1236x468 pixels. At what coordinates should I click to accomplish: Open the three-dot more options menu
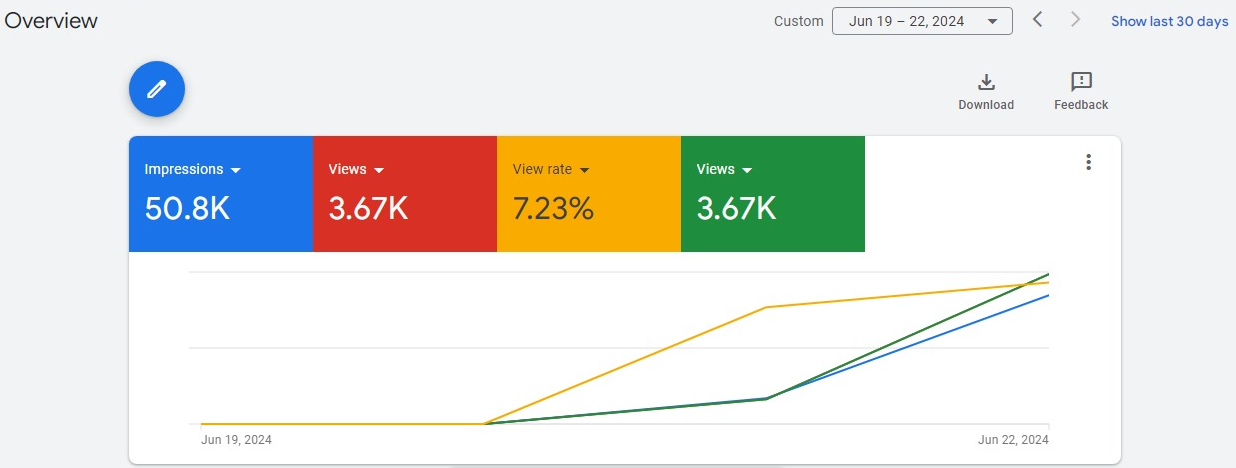[1089, 162]
